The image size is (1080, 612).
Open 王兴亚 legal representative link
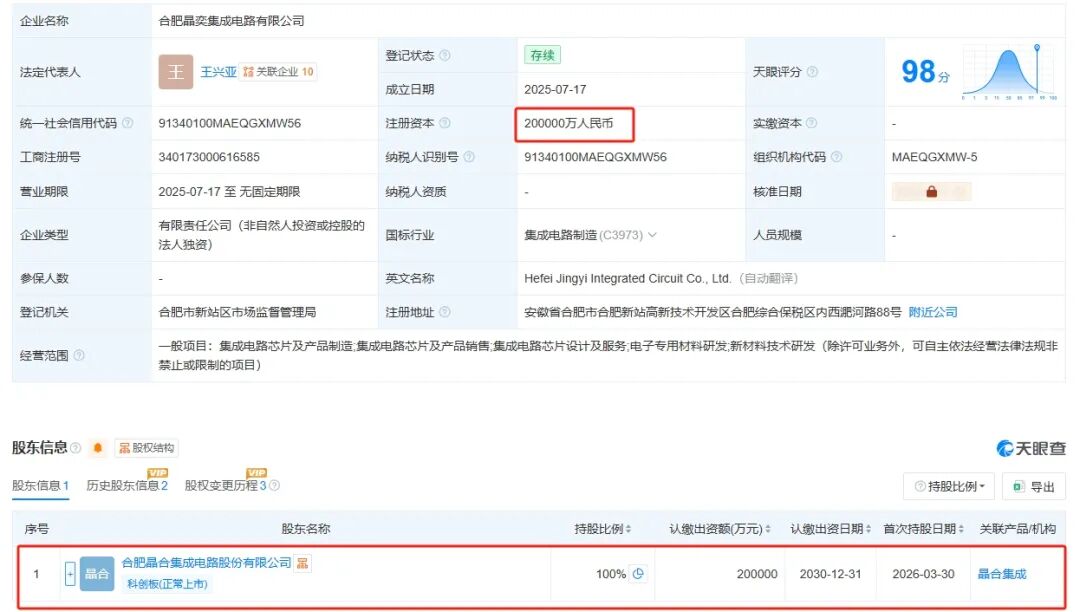tap(219, 72)
